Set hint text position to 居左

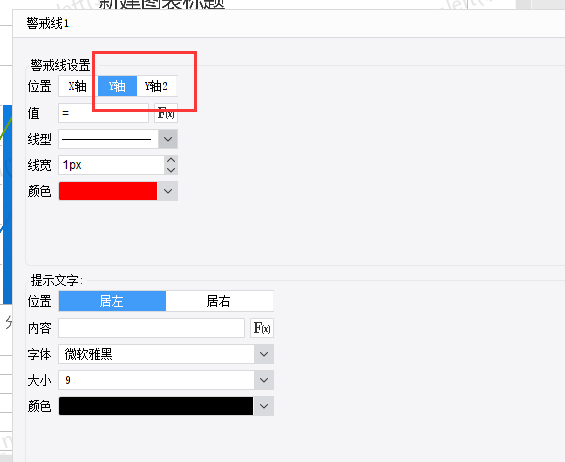point(112,301)
